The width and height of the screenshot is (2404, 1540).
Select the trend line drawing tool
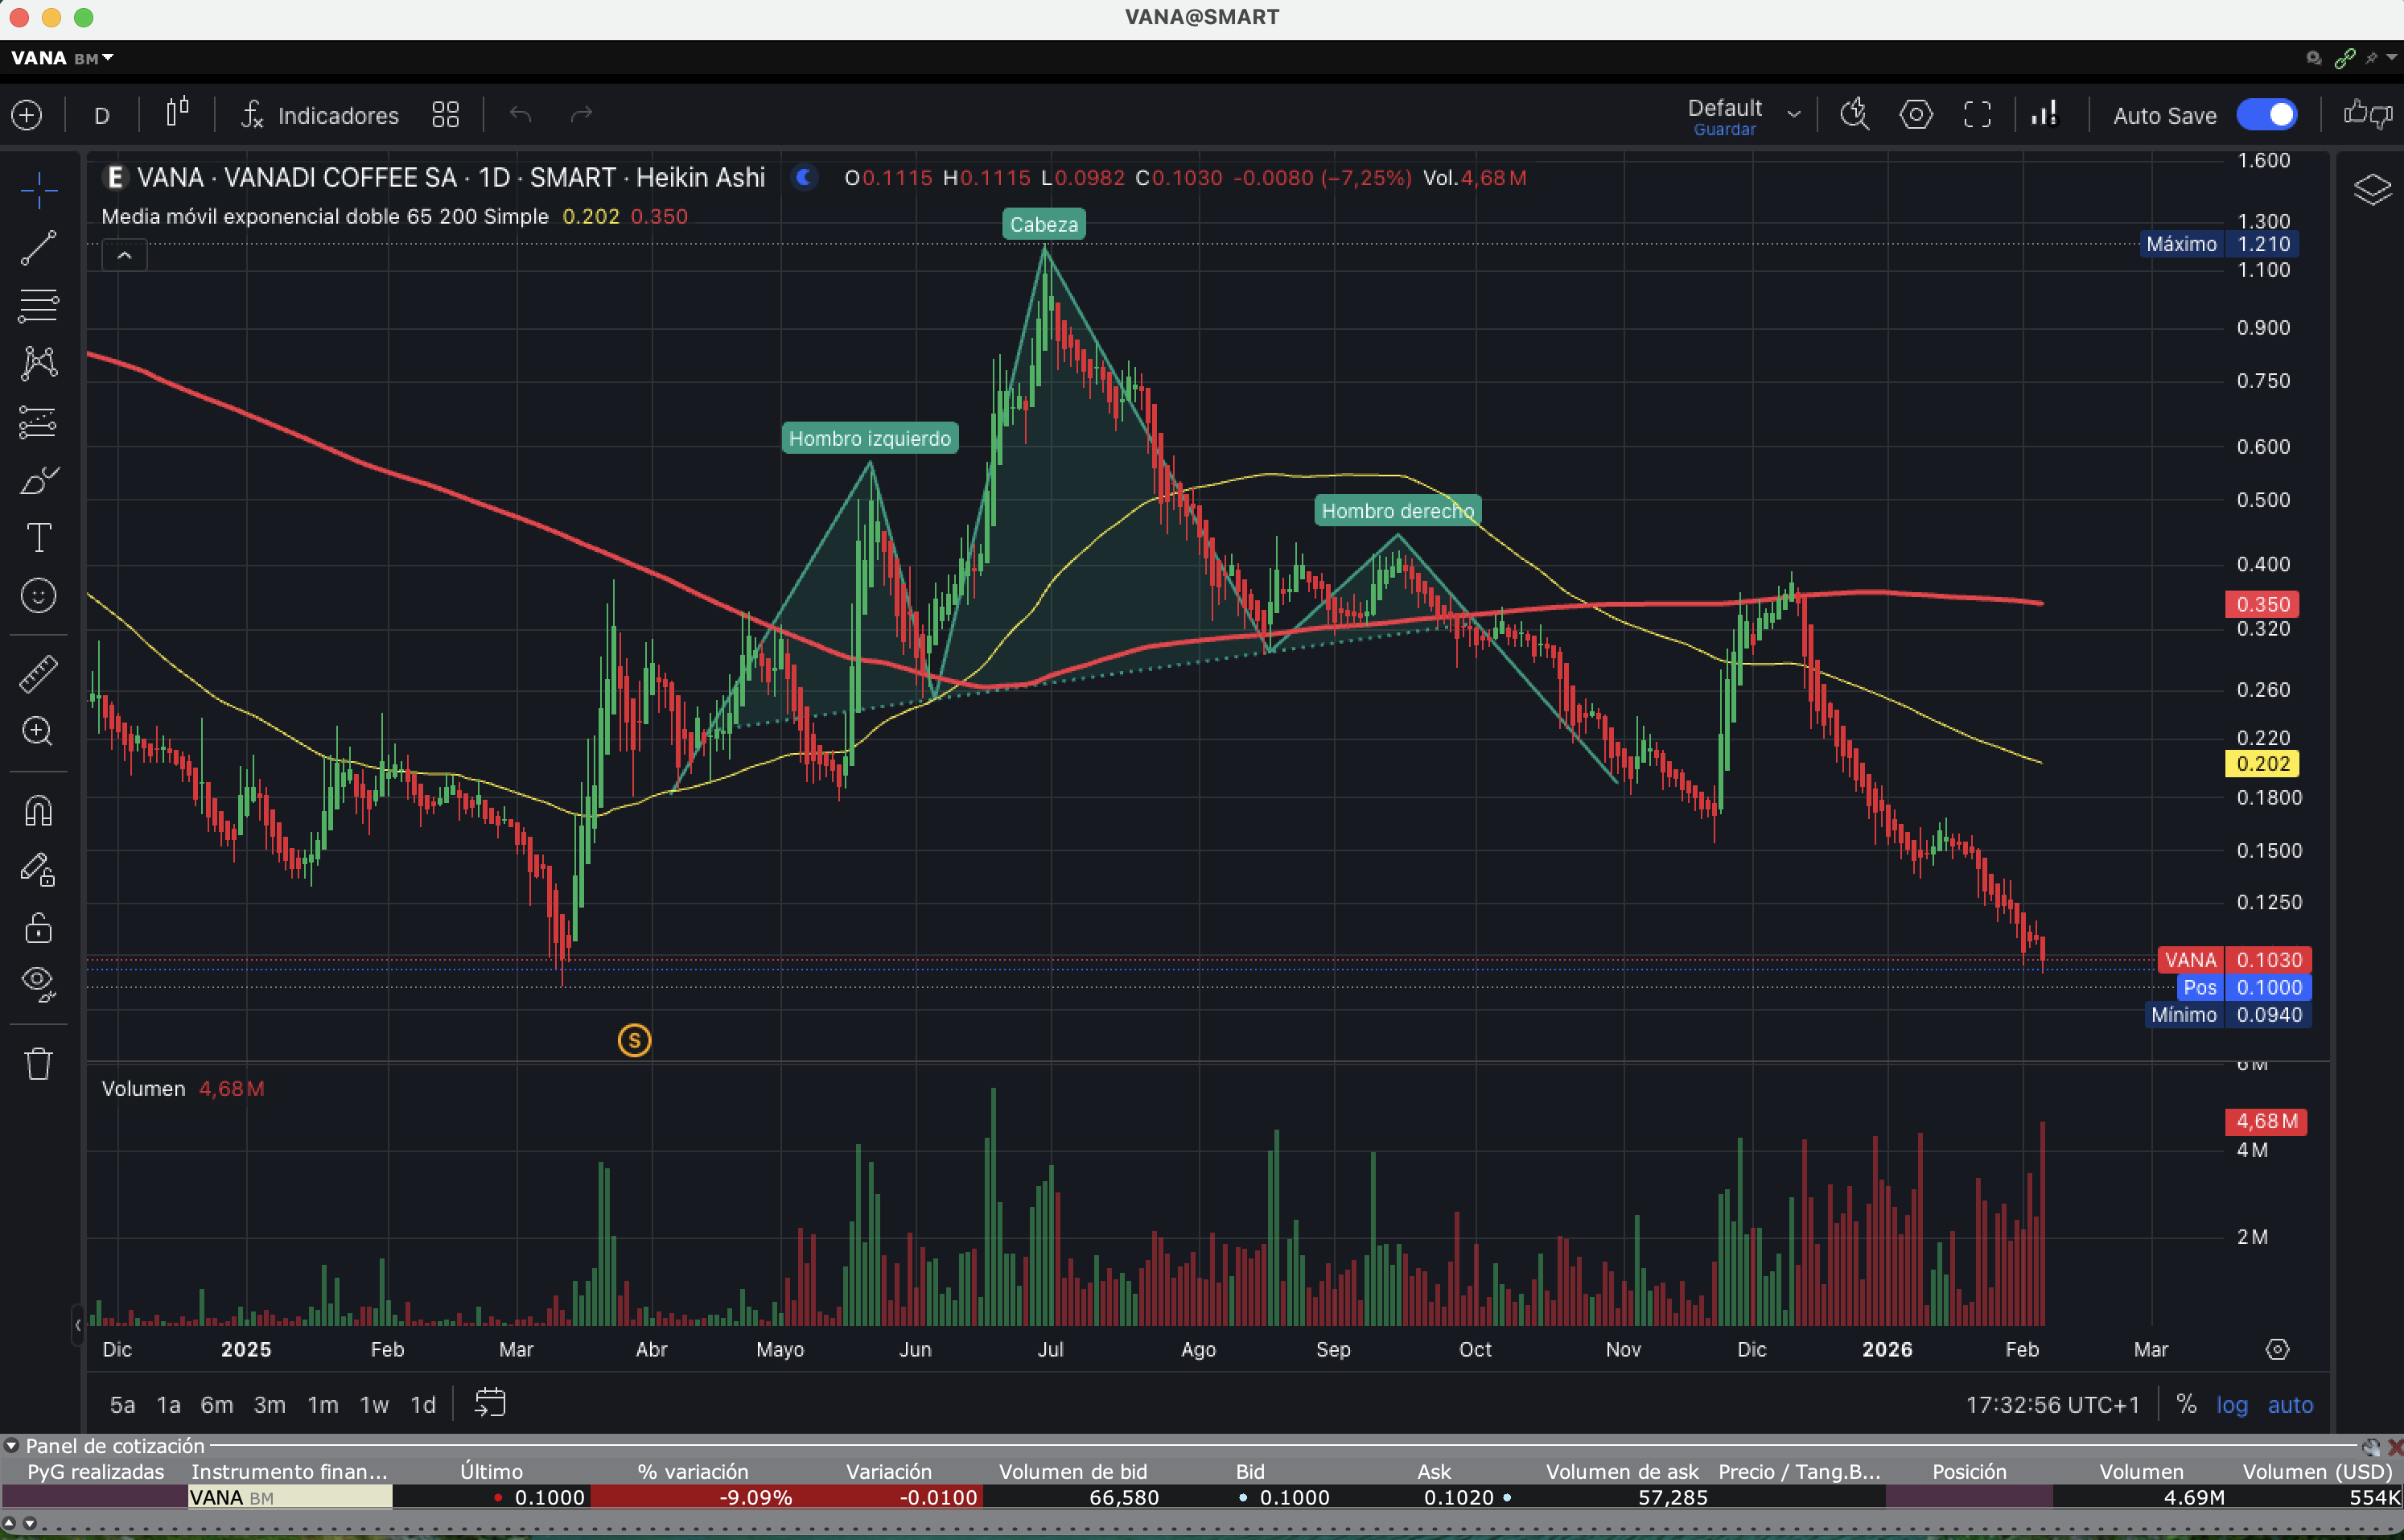point(38,248)
